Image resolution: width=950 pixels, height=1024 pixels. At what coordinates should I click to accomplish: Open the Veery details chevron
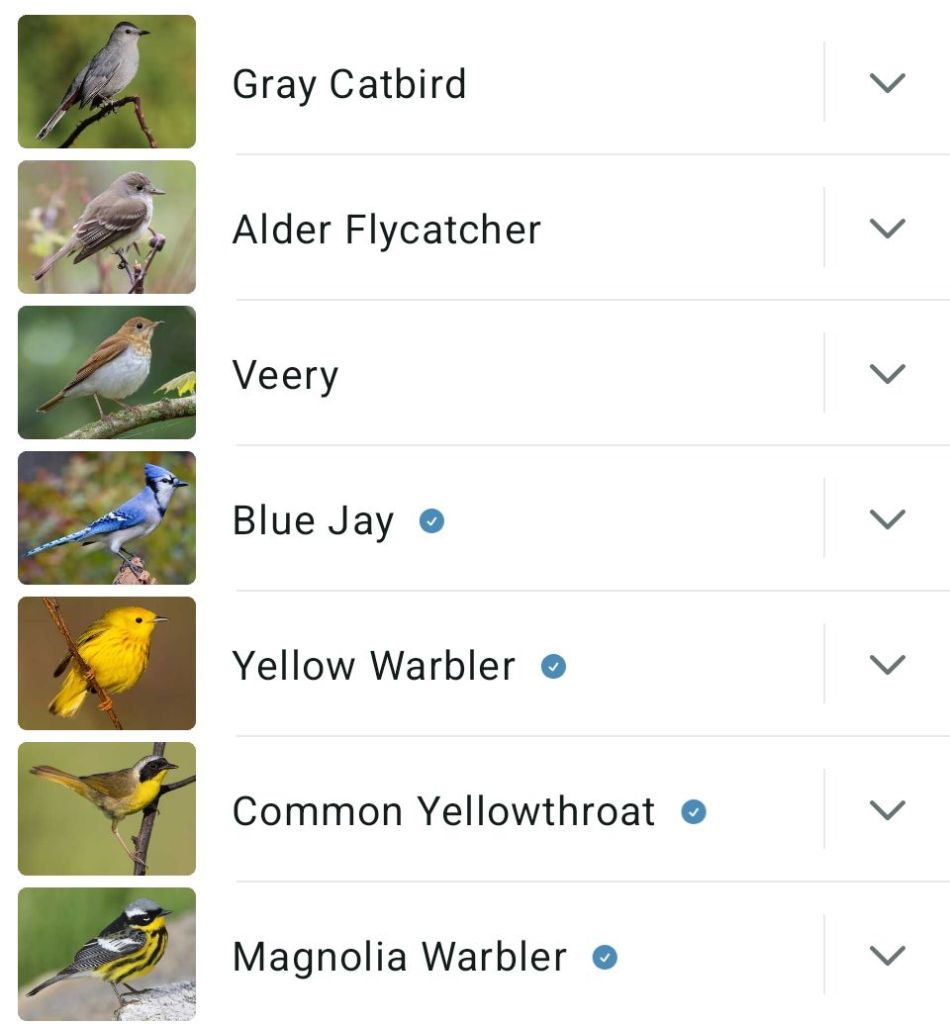[x=887, y=374]
